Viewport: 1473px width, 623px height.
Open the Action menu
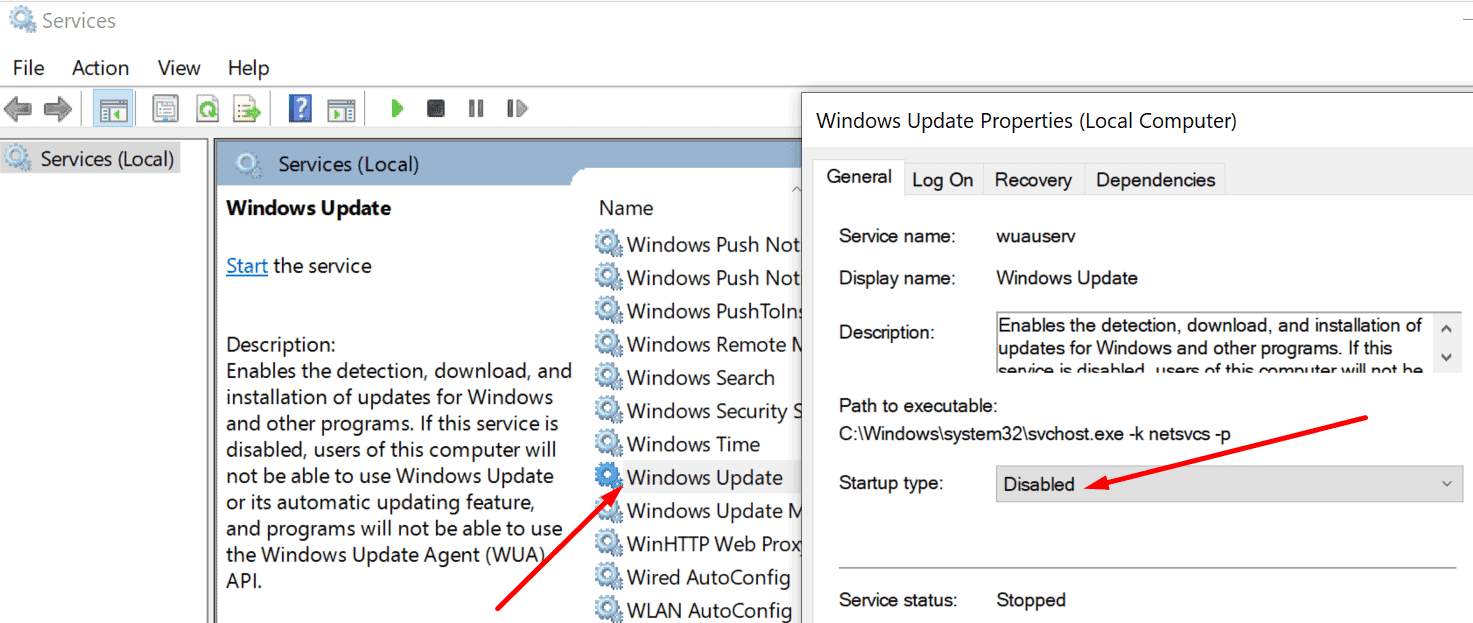click(x=100, y=68)
